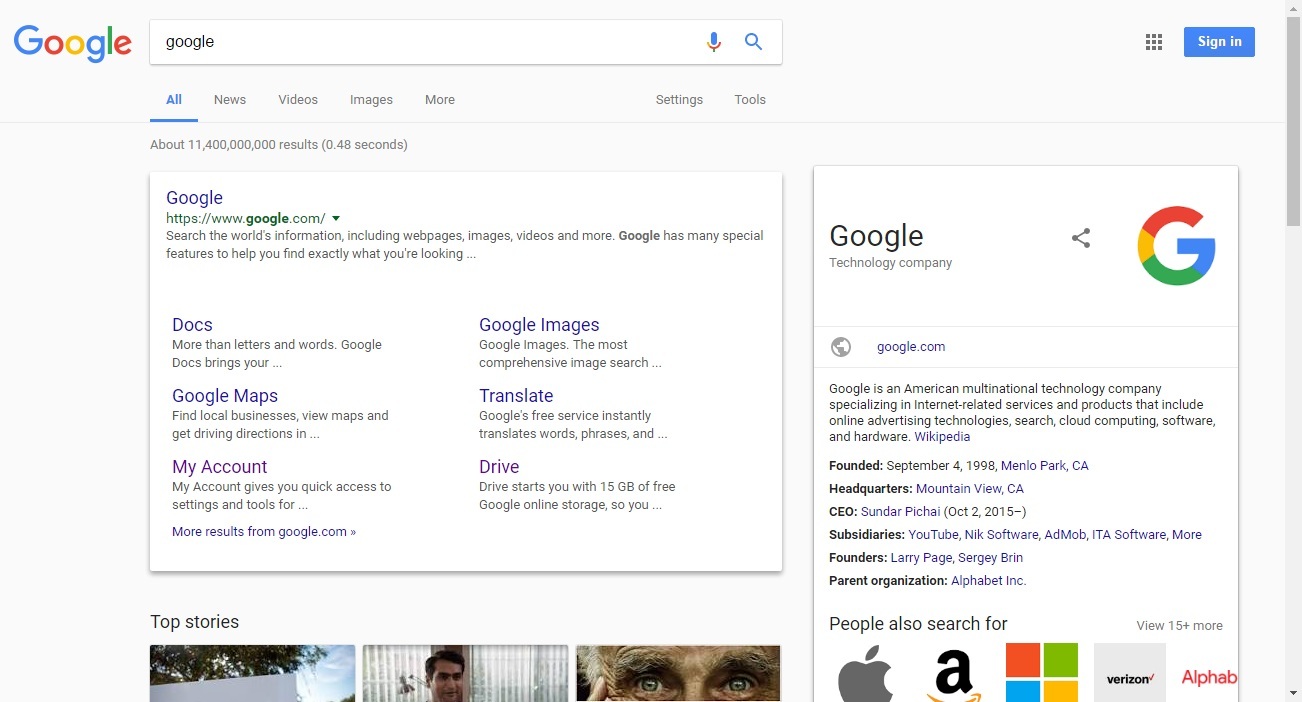Viewport: 1302px width, 702px height.
Task: Open the first Top stories thumbnail
Action: click(x=252, y=673)
